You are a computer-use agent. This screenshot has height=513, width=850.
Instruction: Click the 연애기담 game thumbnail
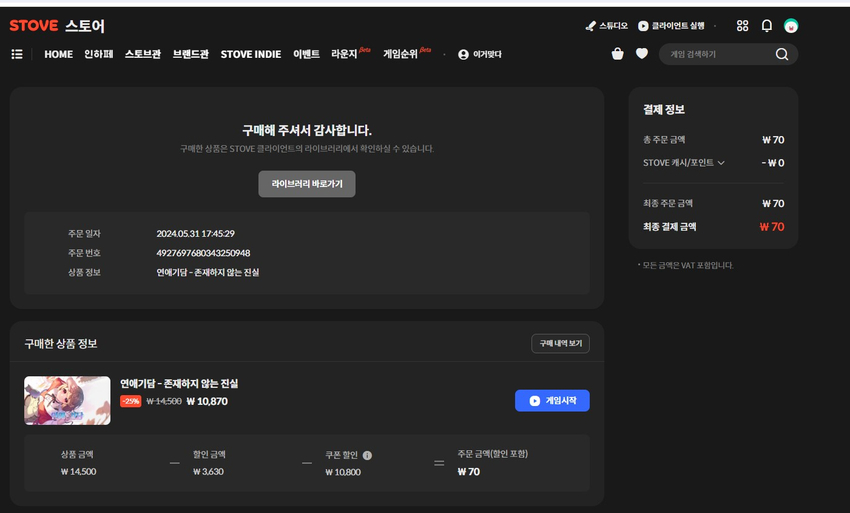67,400
